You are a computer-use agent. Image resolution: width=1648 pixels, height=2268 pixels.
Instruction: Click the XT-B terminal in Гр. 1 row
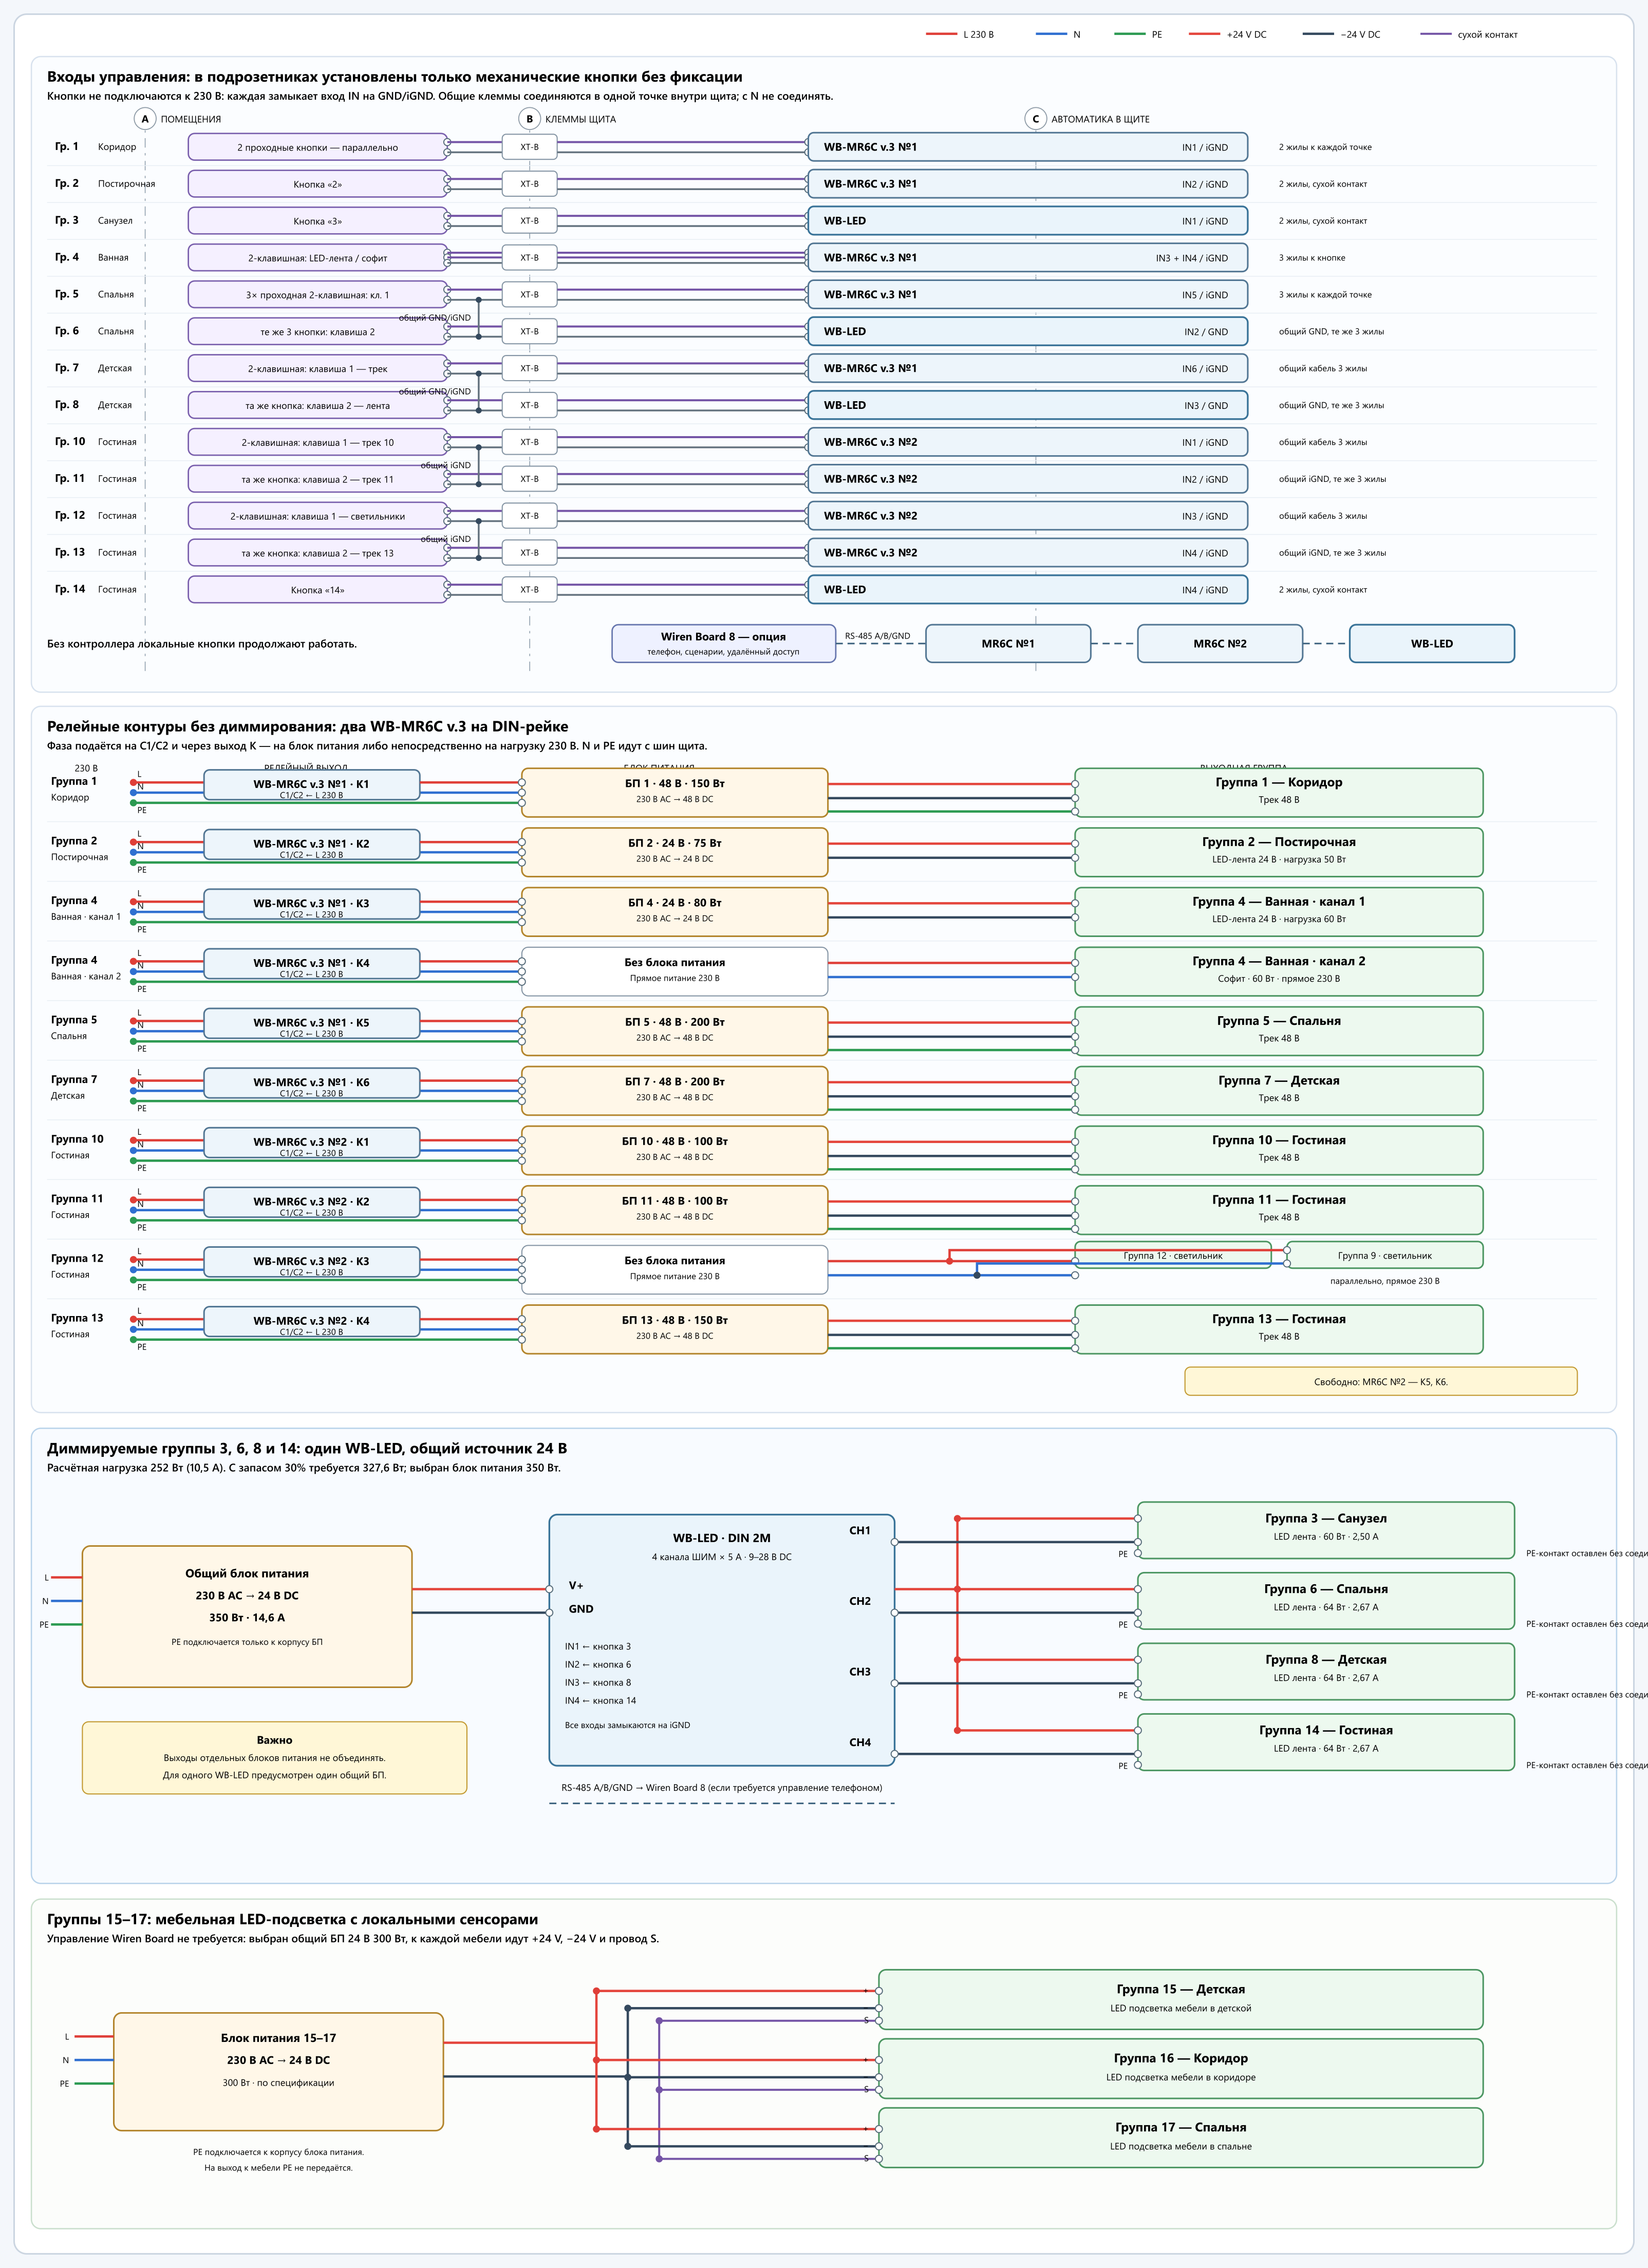coord(529,147)
